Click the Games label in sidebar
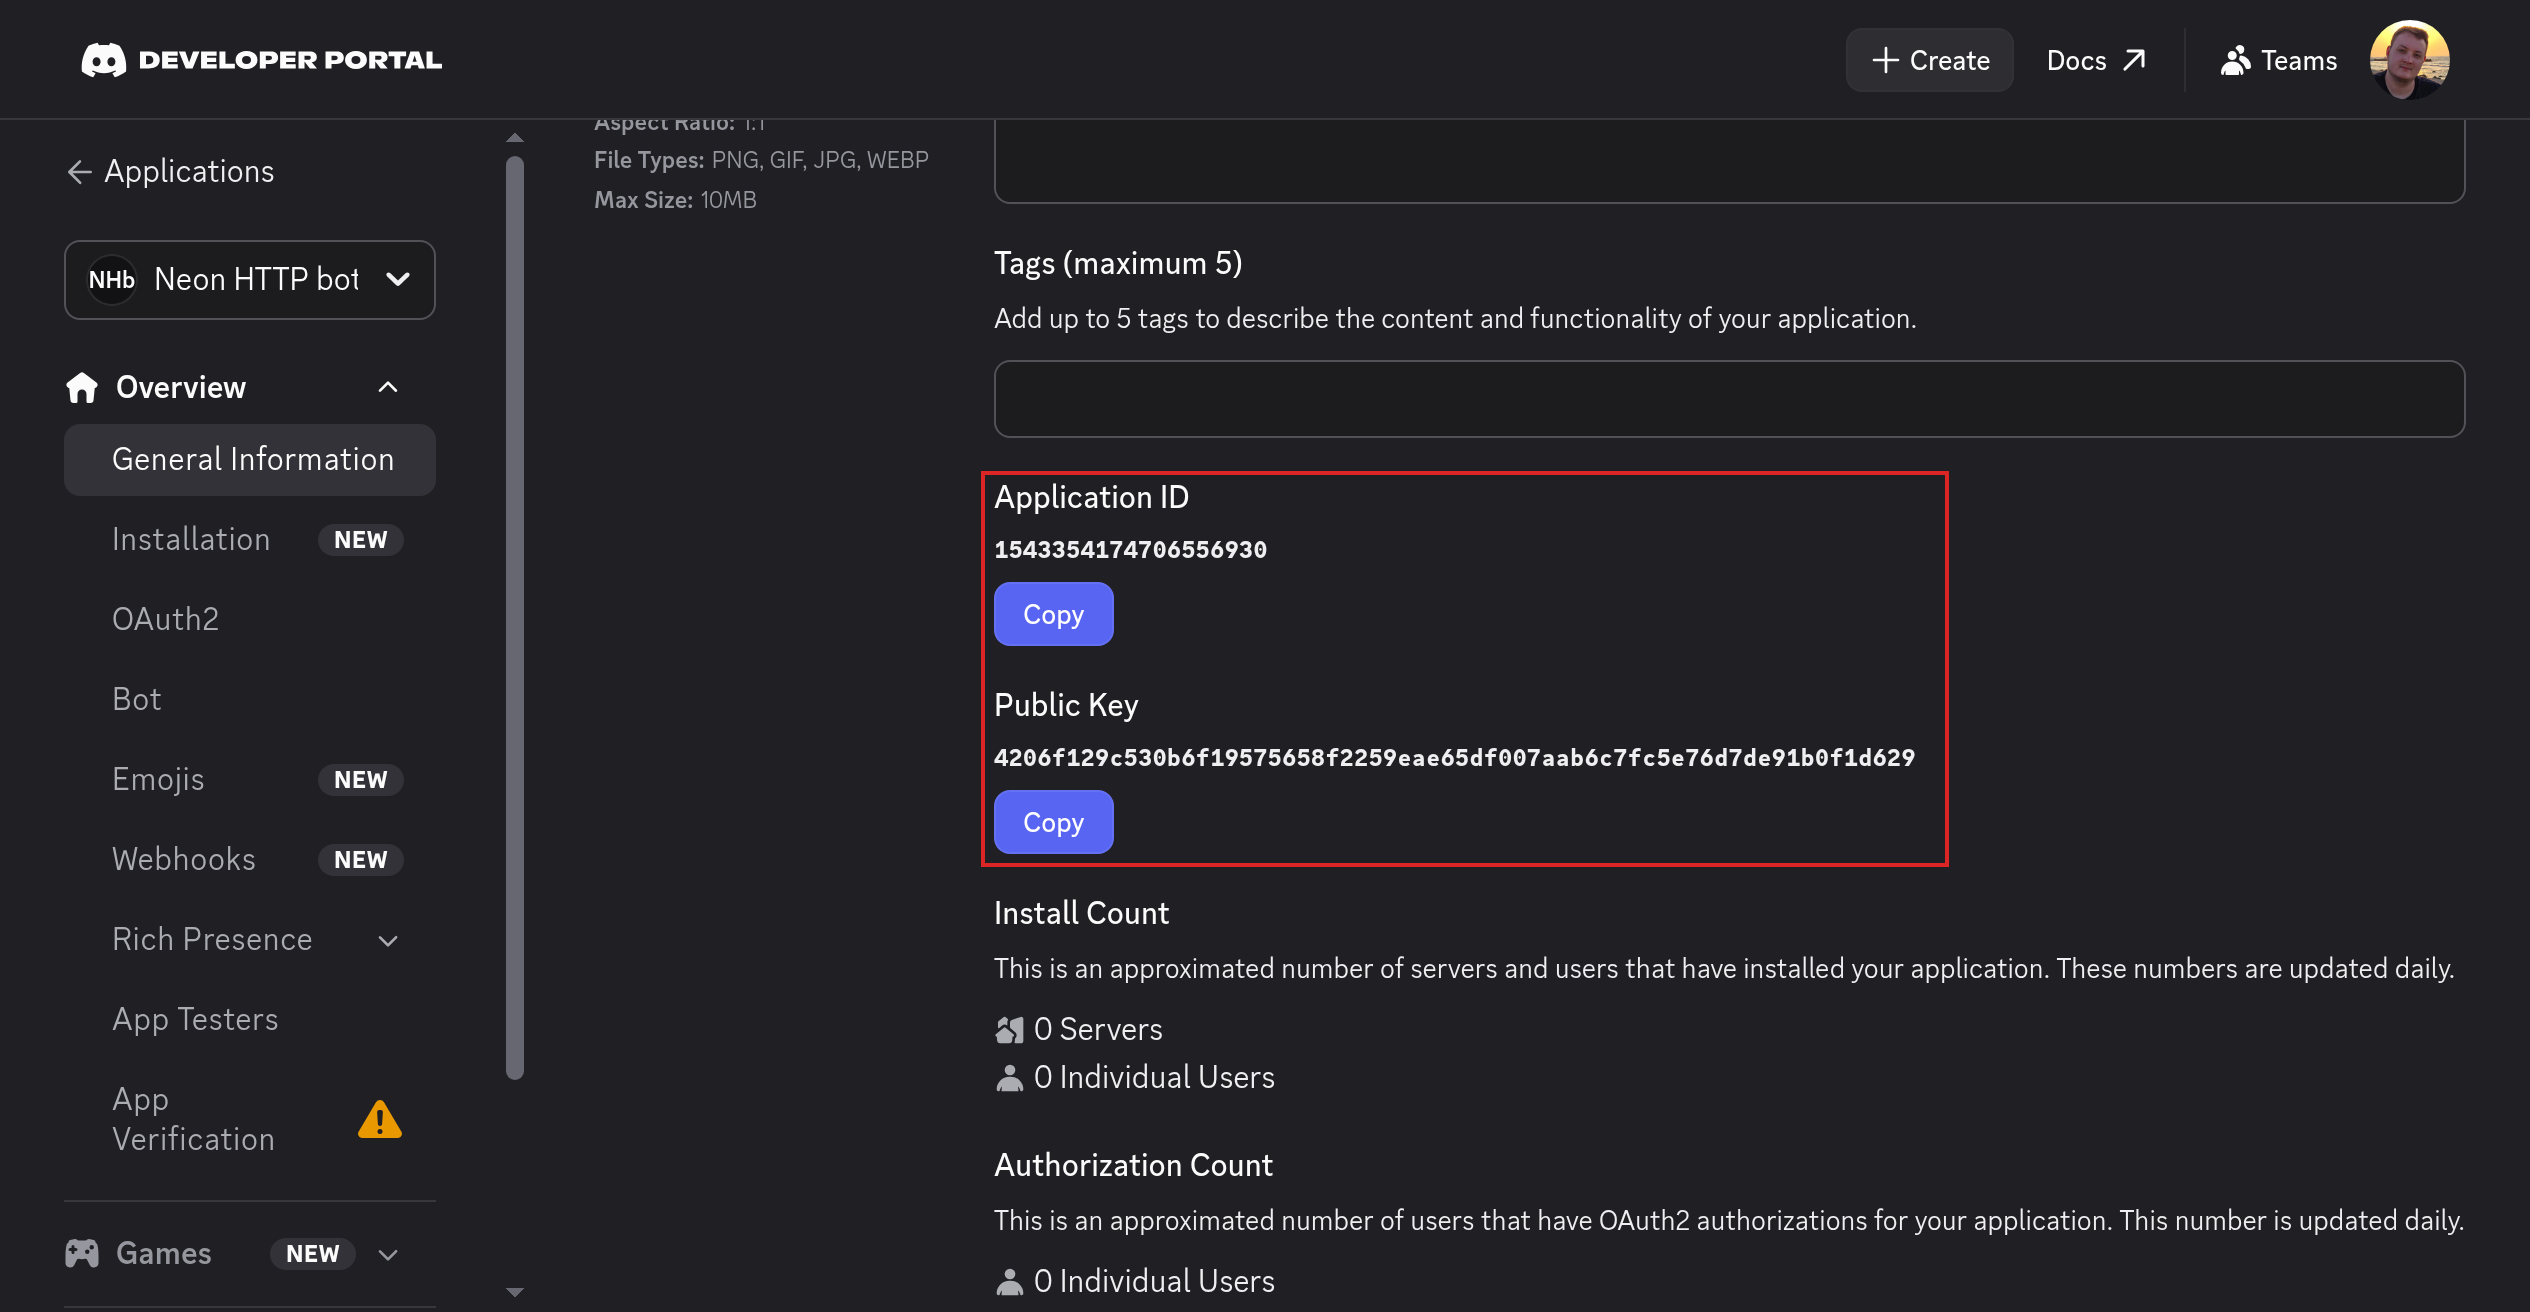This screenshot has width=2530, height=1312. (x=163, y=1254)
